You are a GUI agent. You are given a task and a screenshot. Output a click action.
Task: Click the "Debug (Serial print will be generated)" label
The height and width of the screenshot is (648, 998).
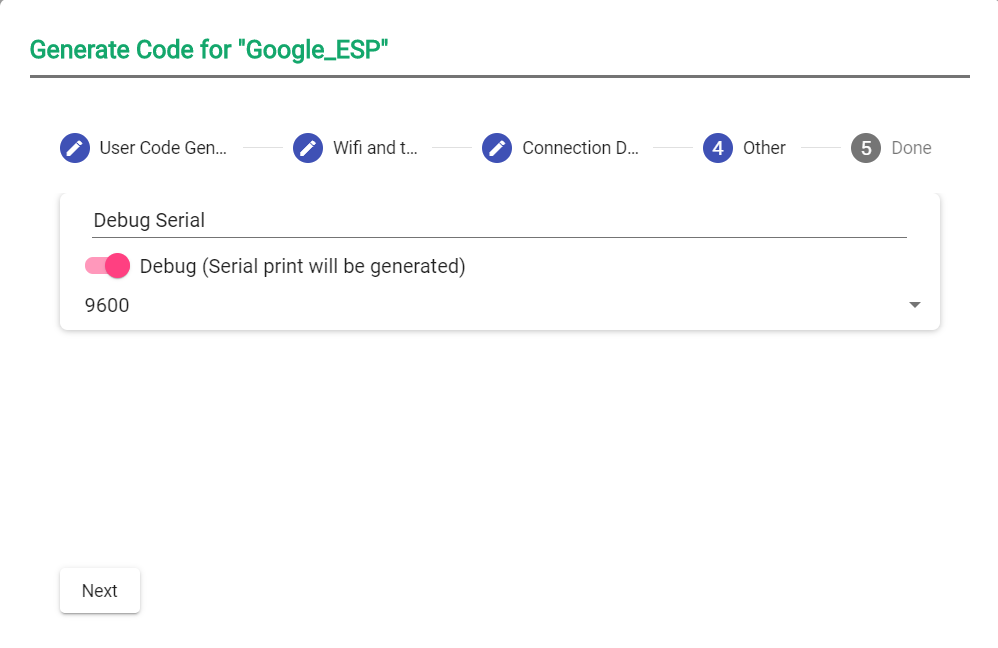[302, 267]
